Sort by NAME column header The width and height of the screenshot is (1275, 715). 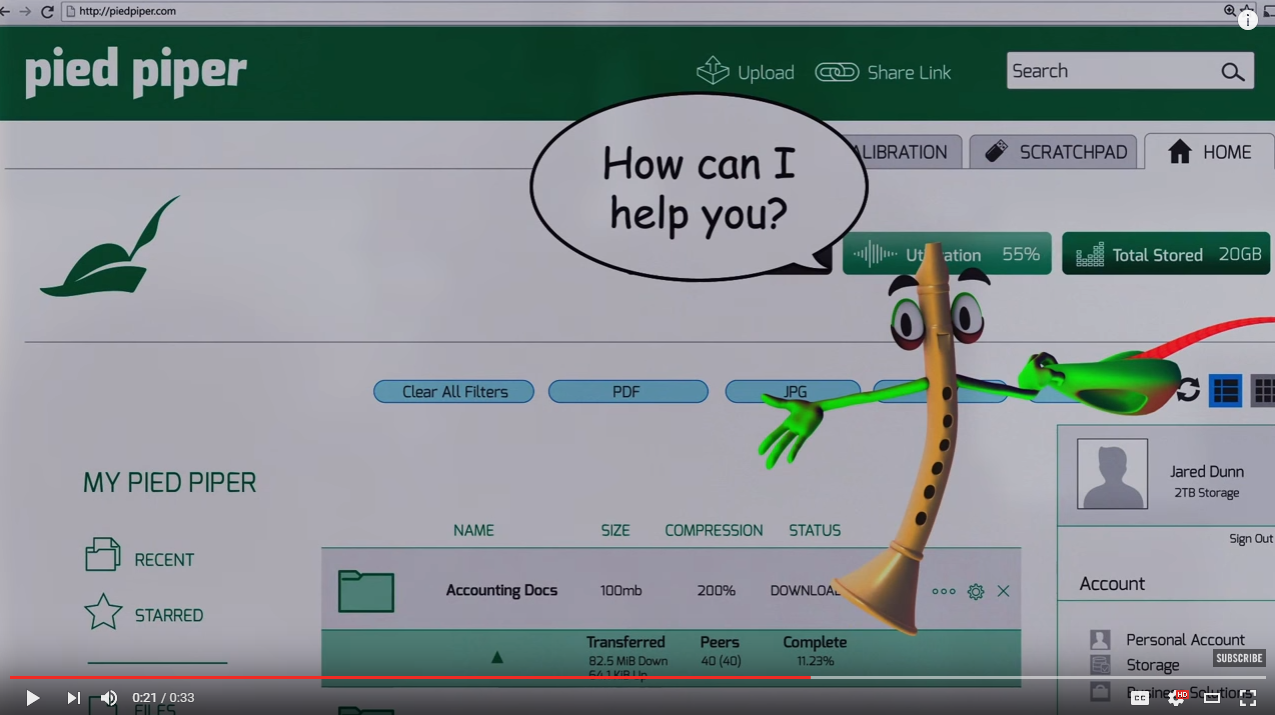(473, 530)
